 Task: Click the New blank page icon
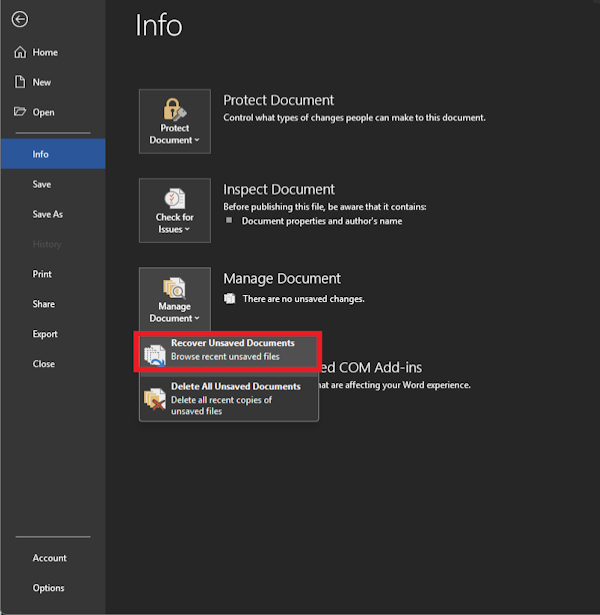20,82
